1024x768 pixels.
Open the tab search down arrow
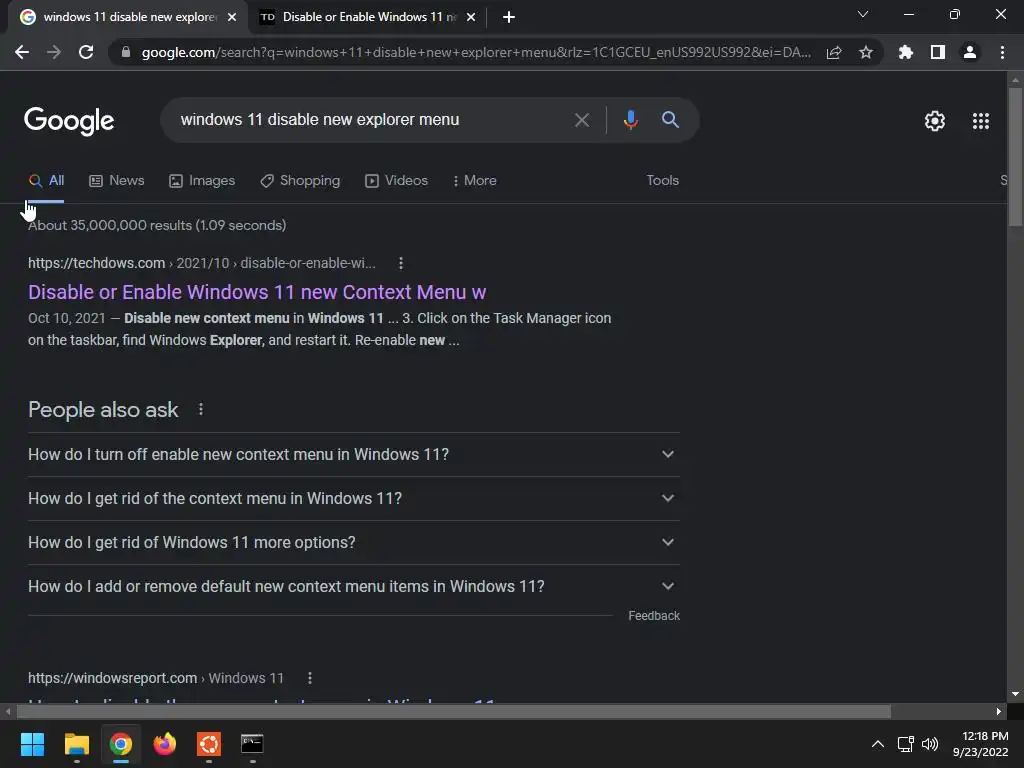[863, 14]
